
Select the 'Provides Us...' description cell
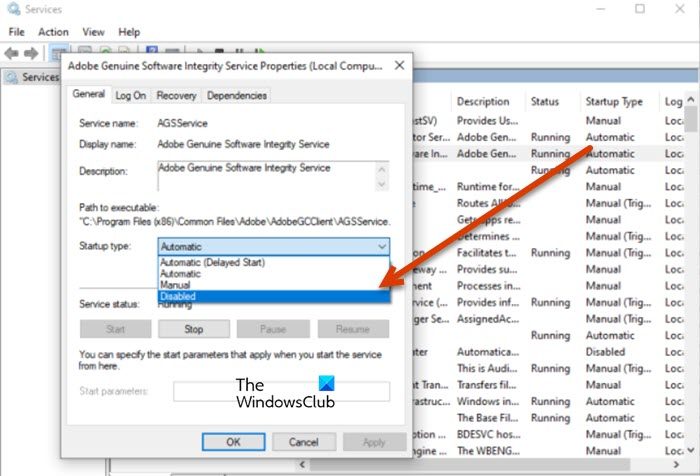[x=488, y=121]
